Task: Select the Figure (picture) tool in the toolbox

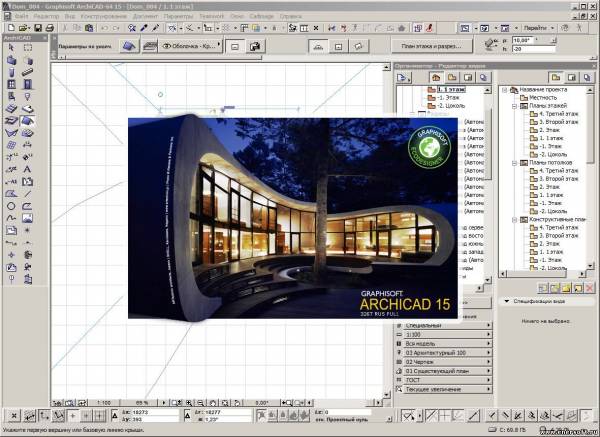Action: 27,218
